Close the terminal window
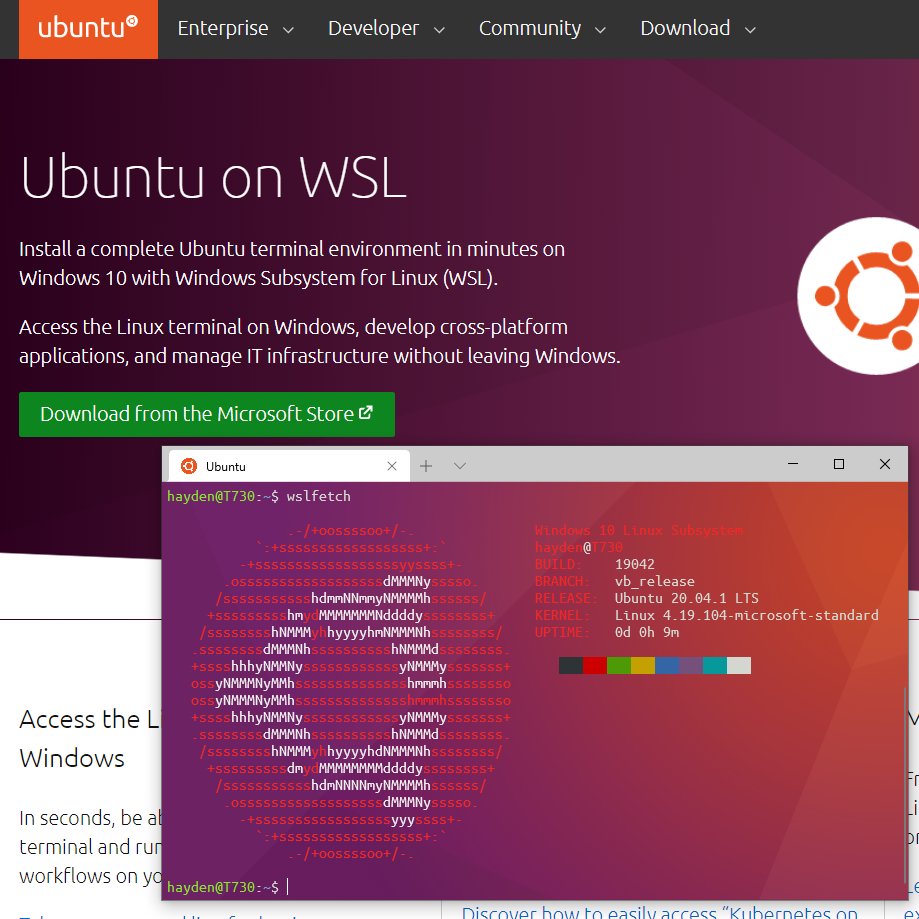Image resolution: width=919 pixels, height=919 pixels. click(885, 464)
